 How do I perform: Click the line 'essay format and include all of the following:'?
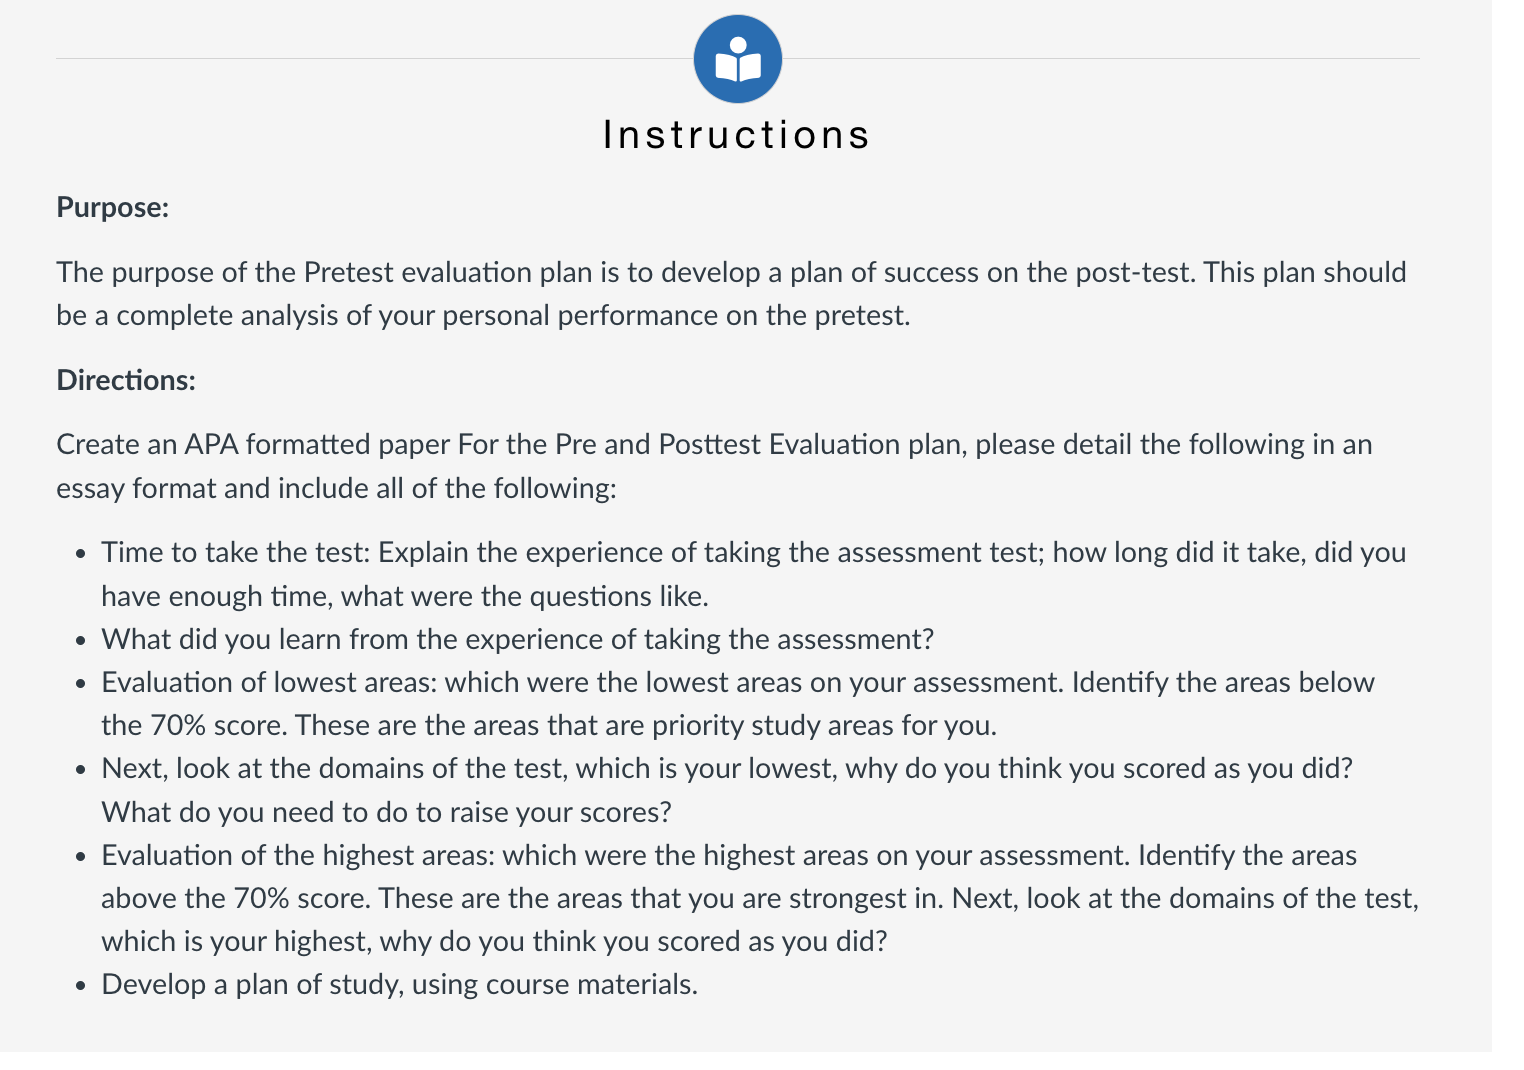pos(337,488)
